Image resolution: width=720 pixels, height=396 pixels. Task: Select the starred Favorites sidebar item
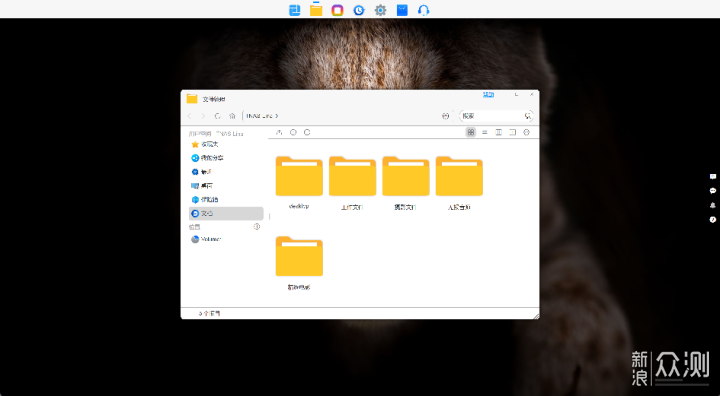pos(226,144)
